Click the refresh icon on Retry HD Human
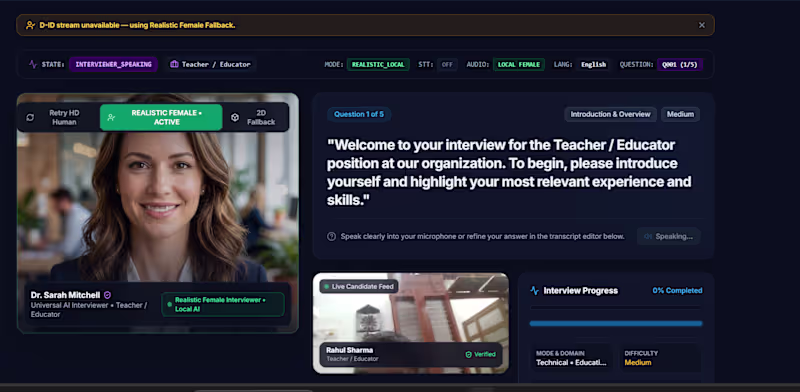This screenshot has height=392, width=800. [30, 117]
